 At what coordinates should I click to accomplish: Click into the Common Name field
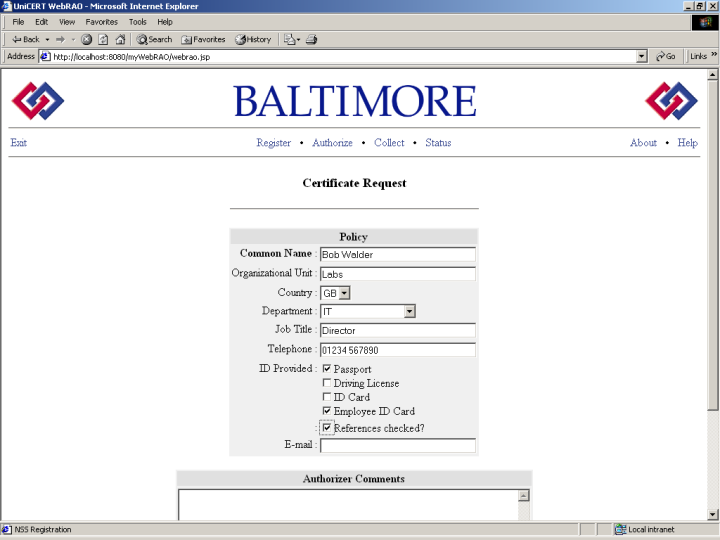coord(398,254)
